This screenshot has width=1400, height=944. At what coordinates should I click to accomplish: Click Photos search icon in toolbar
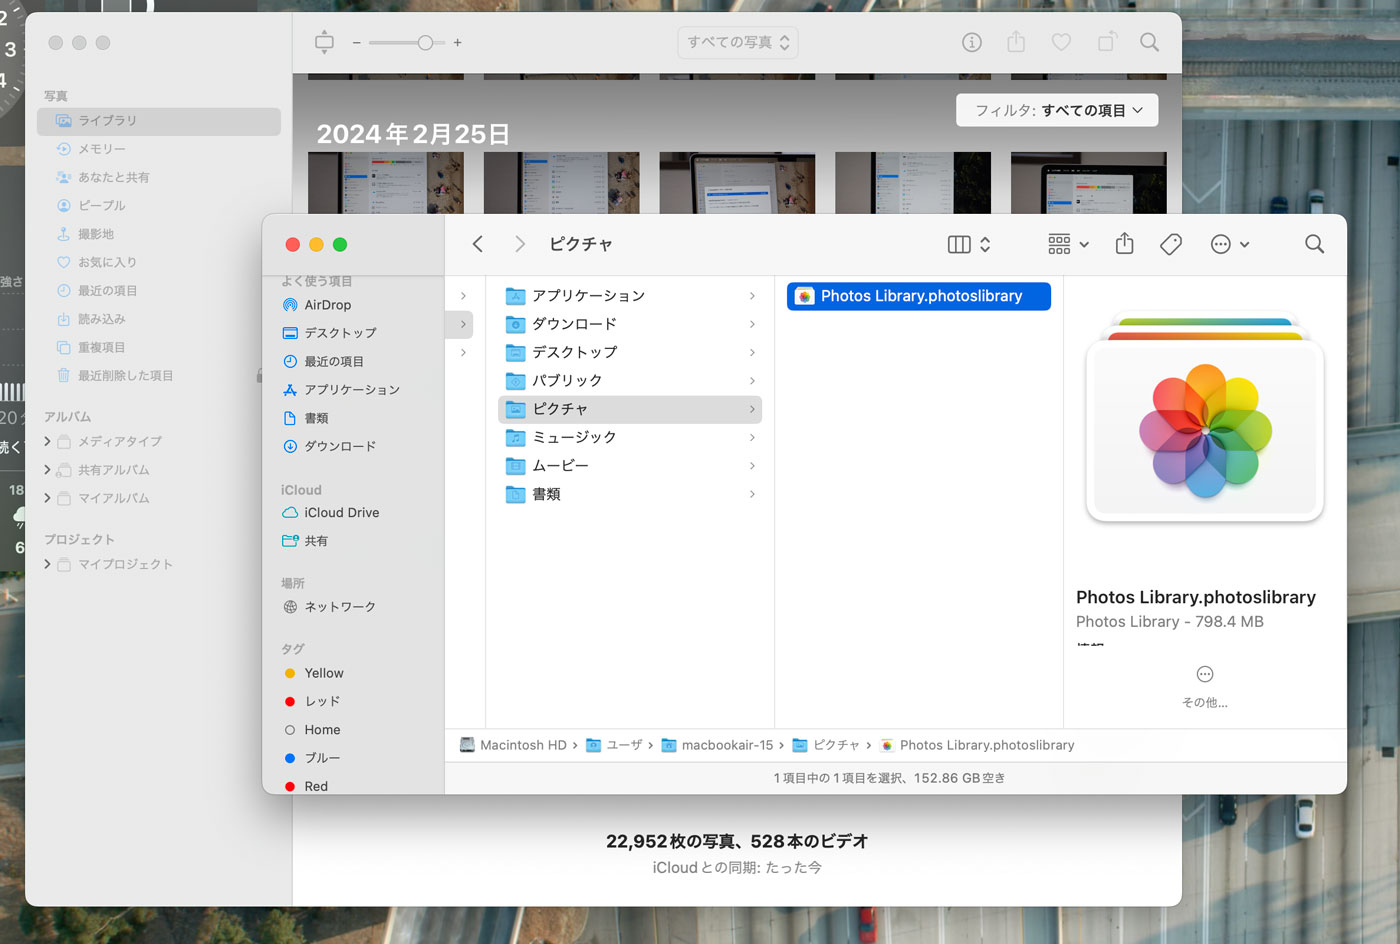click(1150, 42)
